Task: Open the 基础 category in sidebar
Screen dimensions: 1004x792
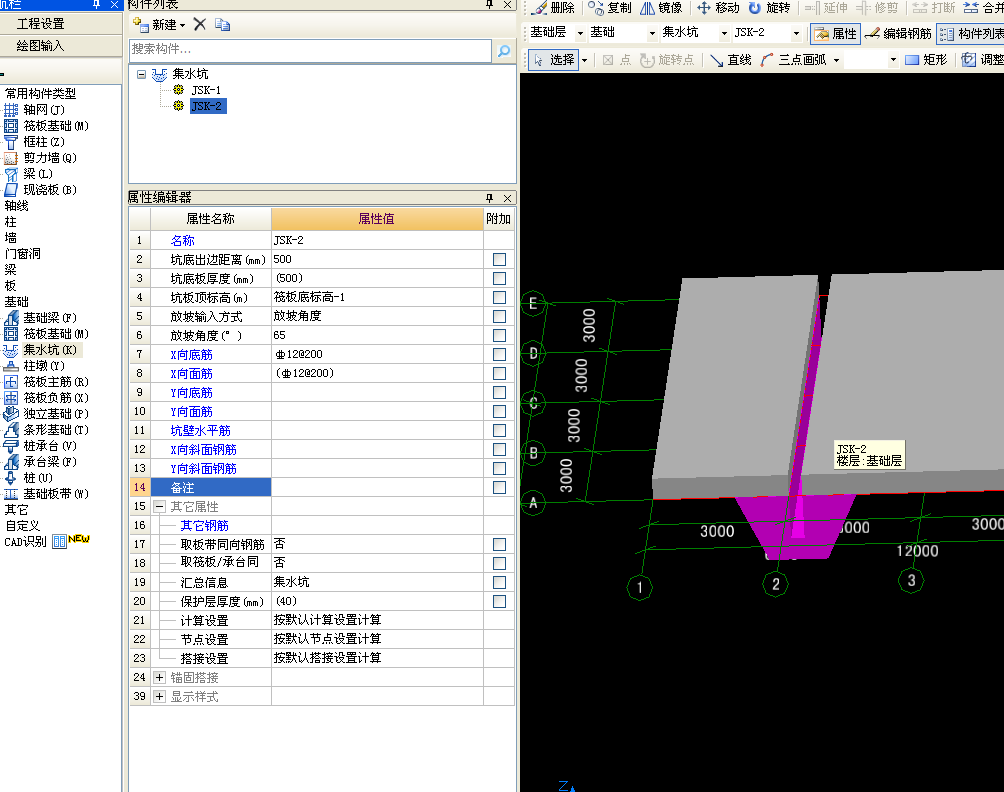Action: click(17, 302)
